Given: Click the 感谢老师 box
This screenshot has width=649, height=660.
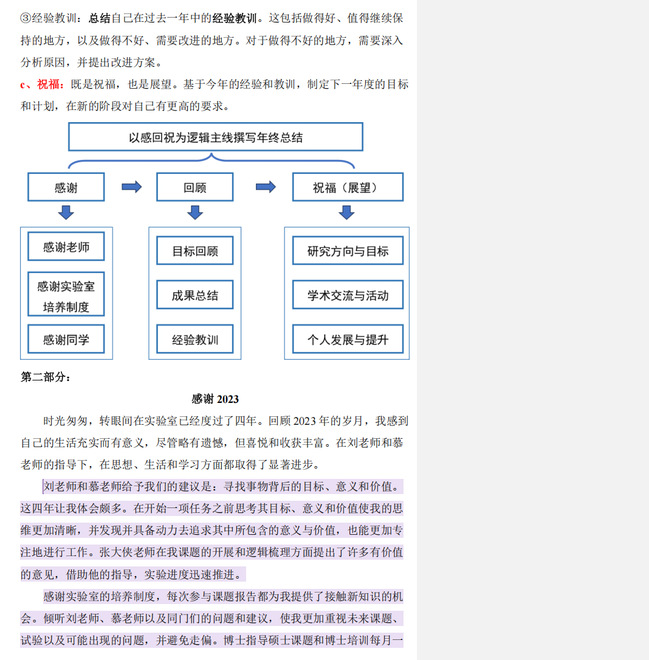Looking at the screenshot, I should coord(66,246).
